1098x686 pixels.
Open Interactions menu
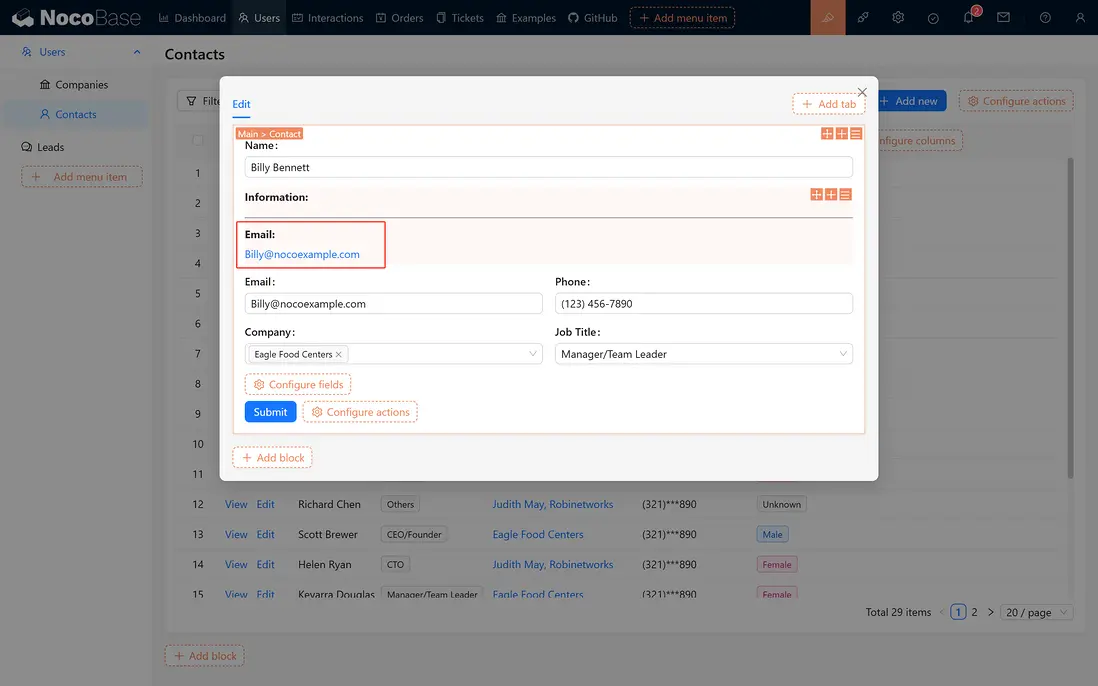(327, 18)
